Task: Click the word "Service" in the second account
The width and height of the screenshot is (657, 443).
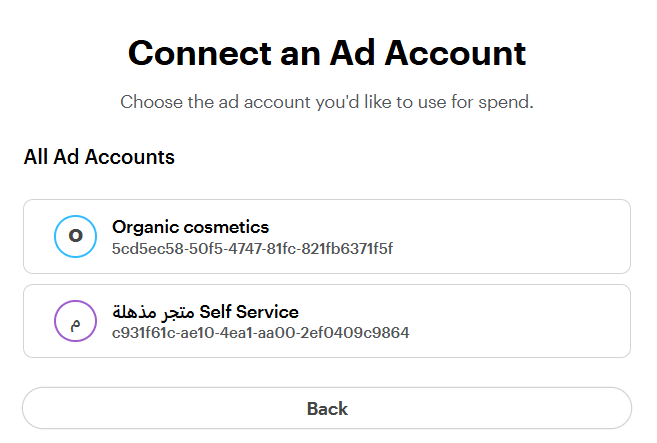Action: coord(268,312)
